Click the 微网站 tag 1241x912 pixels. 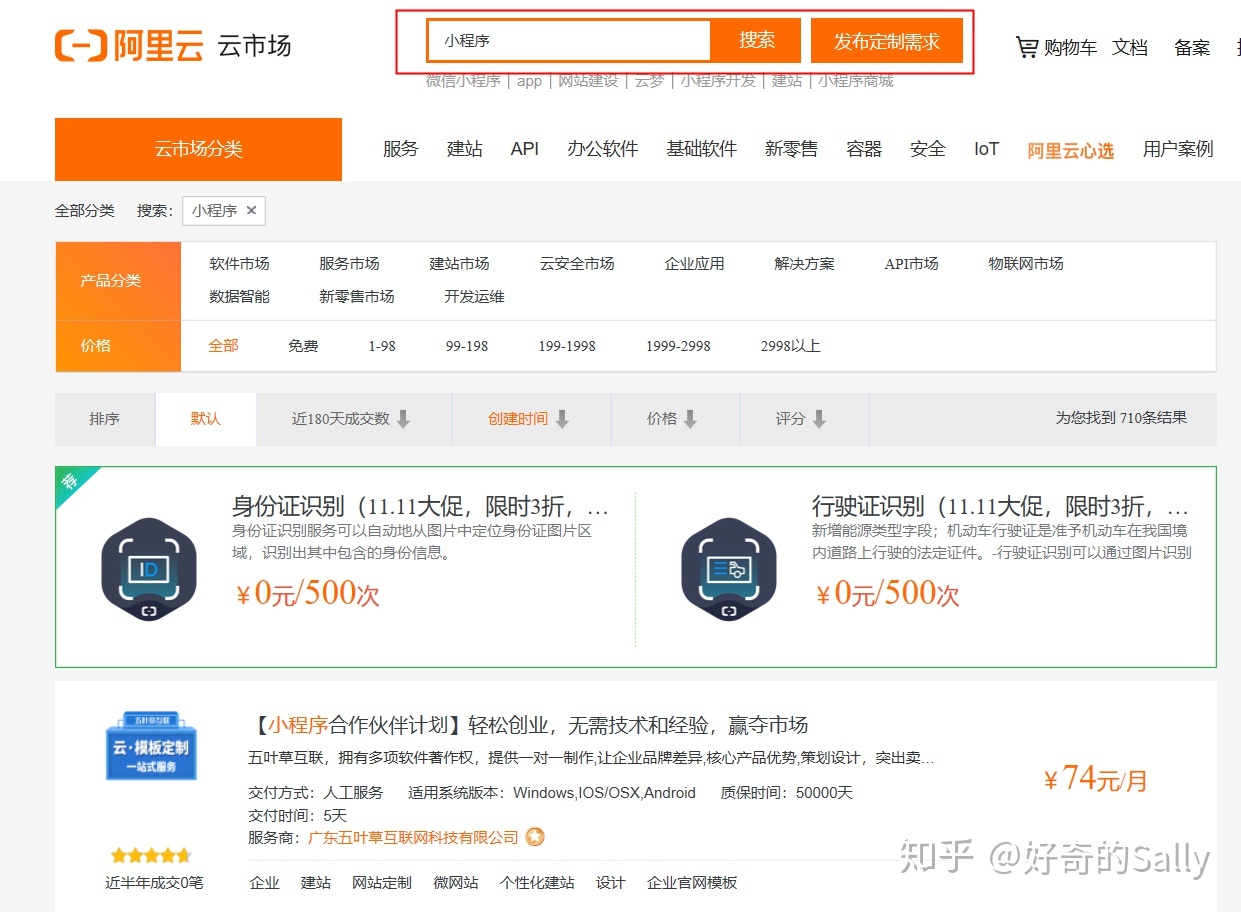(x=455, y=883)
